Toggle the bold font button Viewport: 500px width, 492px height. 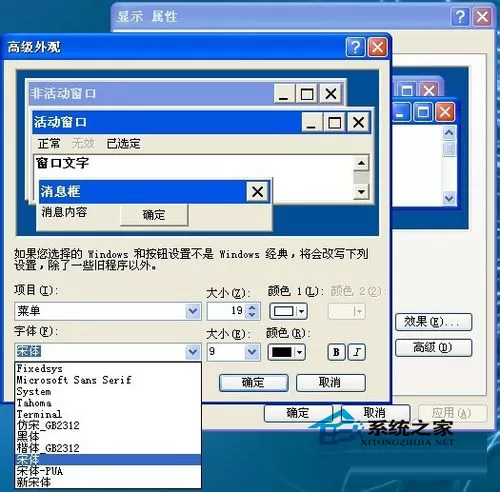click(x=336, y=352)
